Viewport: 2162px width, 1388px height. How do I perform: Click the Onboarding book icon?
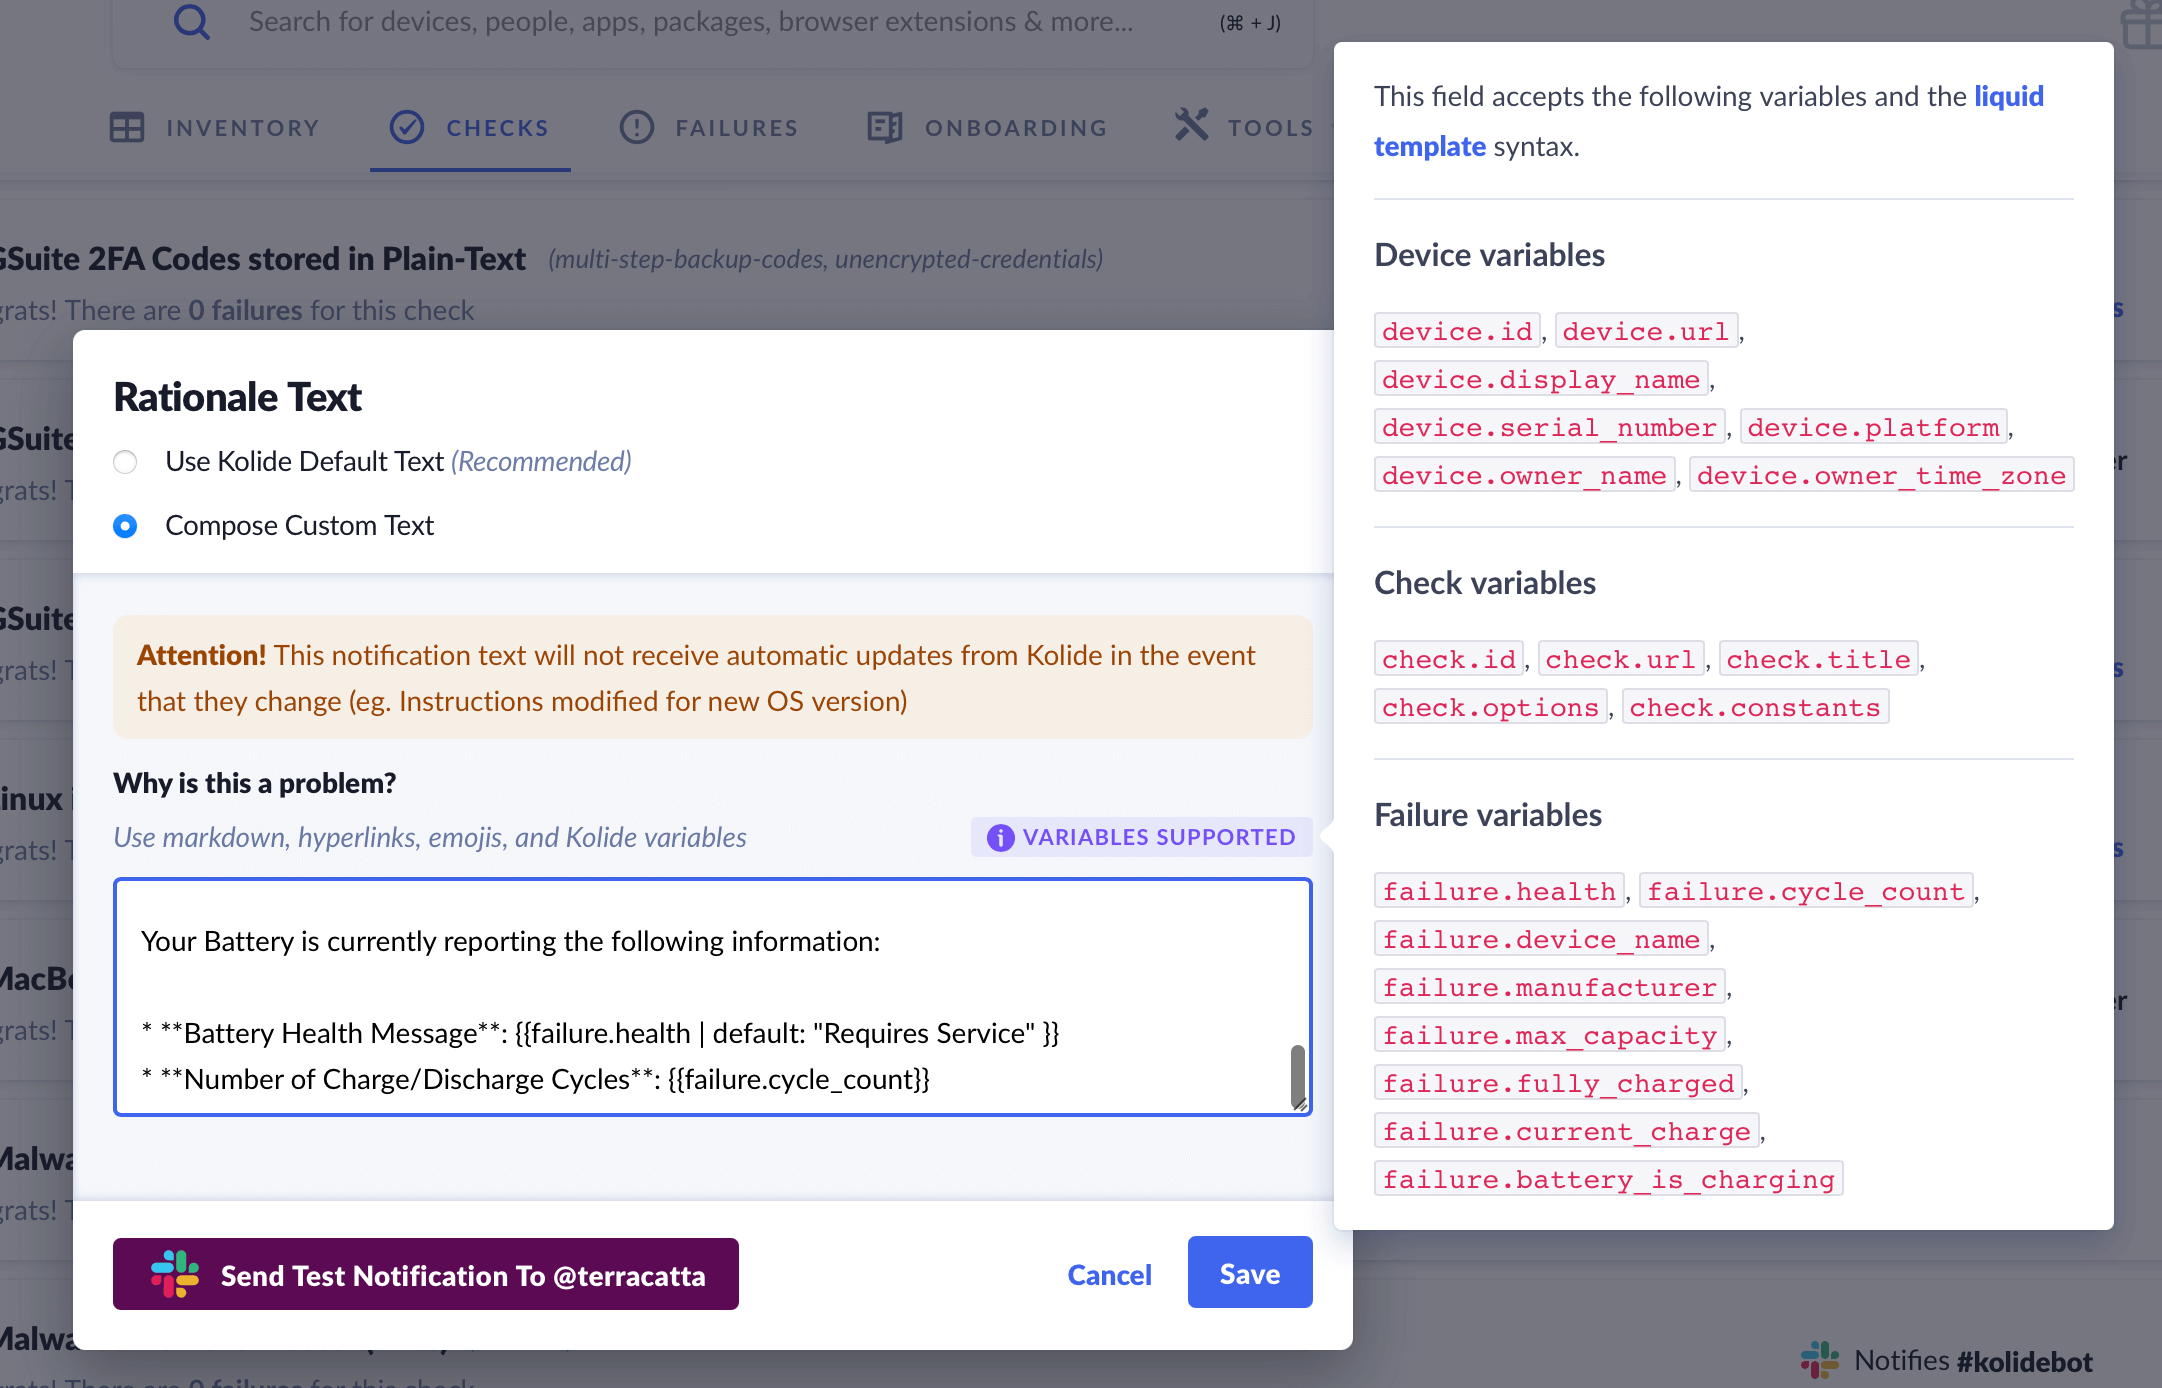(x=885, y=128)
